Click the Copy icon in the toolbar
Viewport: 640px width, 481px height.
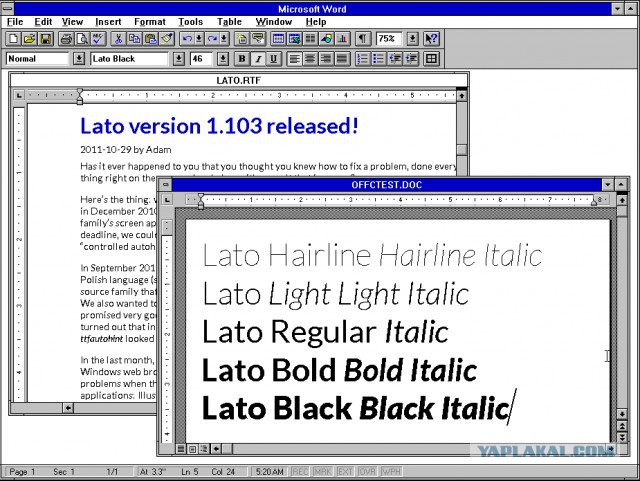tap(135, 39)
